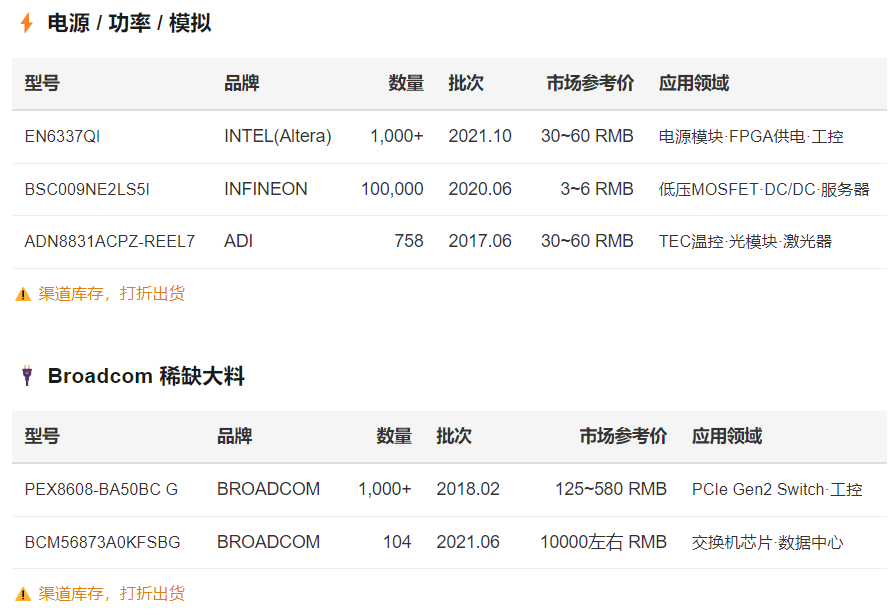Select price 30~60 RMB for ADN8831ACPZ-REEL7

click(587, 242)
